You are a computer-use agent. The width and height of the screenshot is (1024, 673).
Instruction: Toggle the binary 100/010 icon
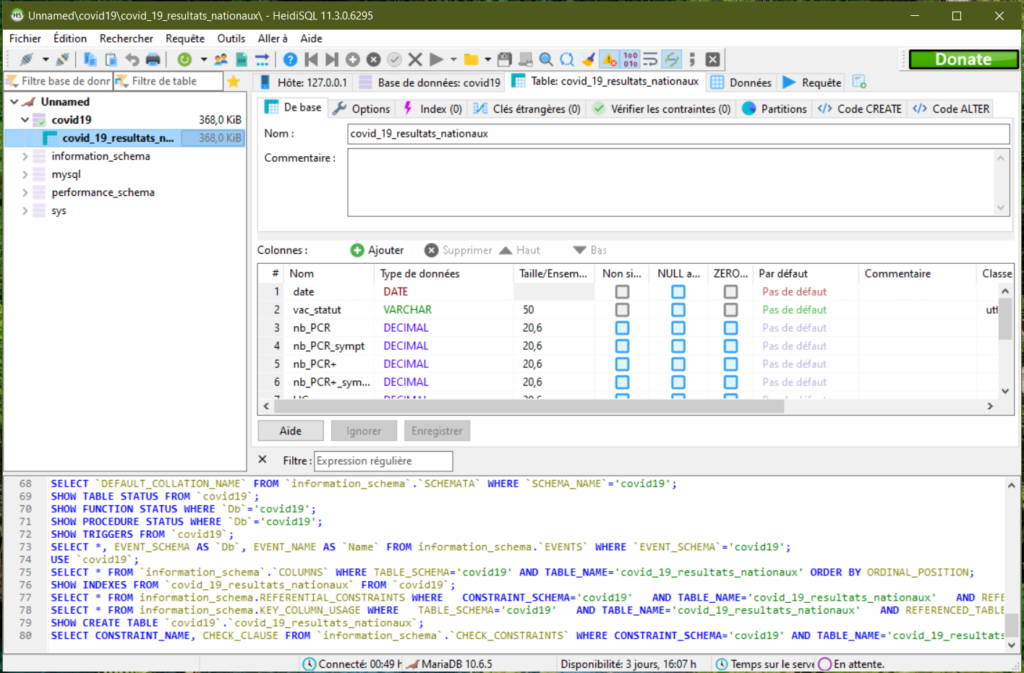coord(630,60)
